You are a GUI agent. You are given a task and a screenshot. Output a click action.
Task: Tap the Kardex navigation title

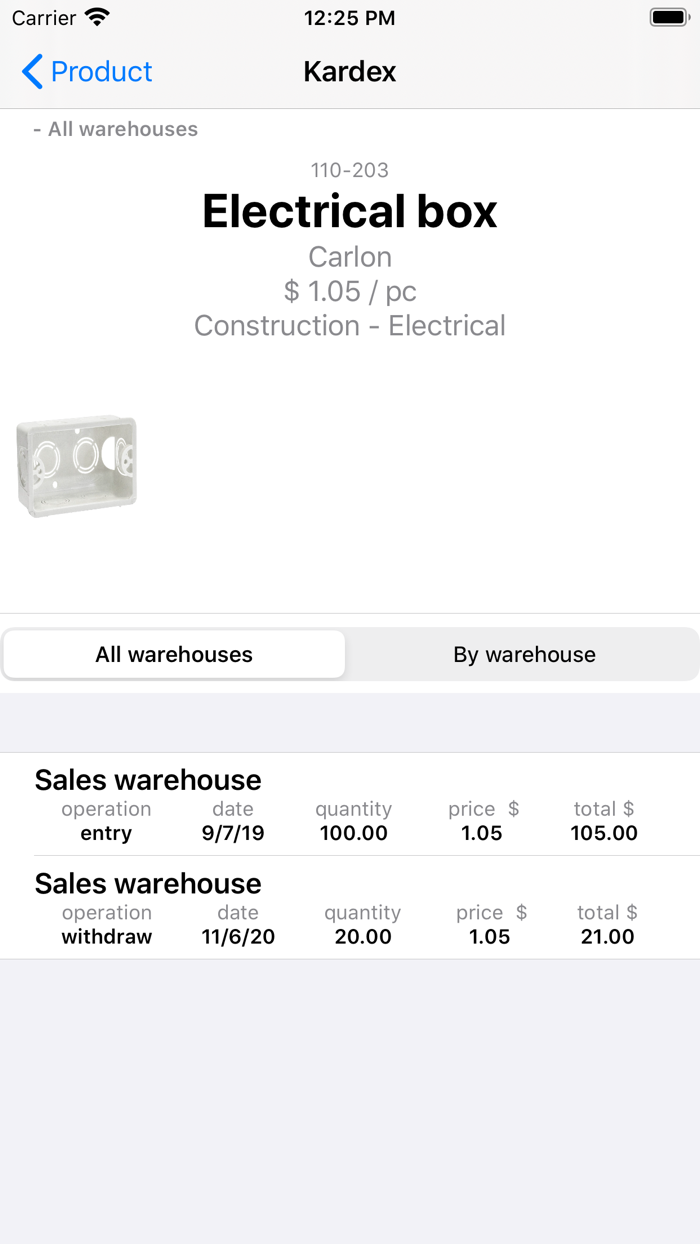point(350,72)
